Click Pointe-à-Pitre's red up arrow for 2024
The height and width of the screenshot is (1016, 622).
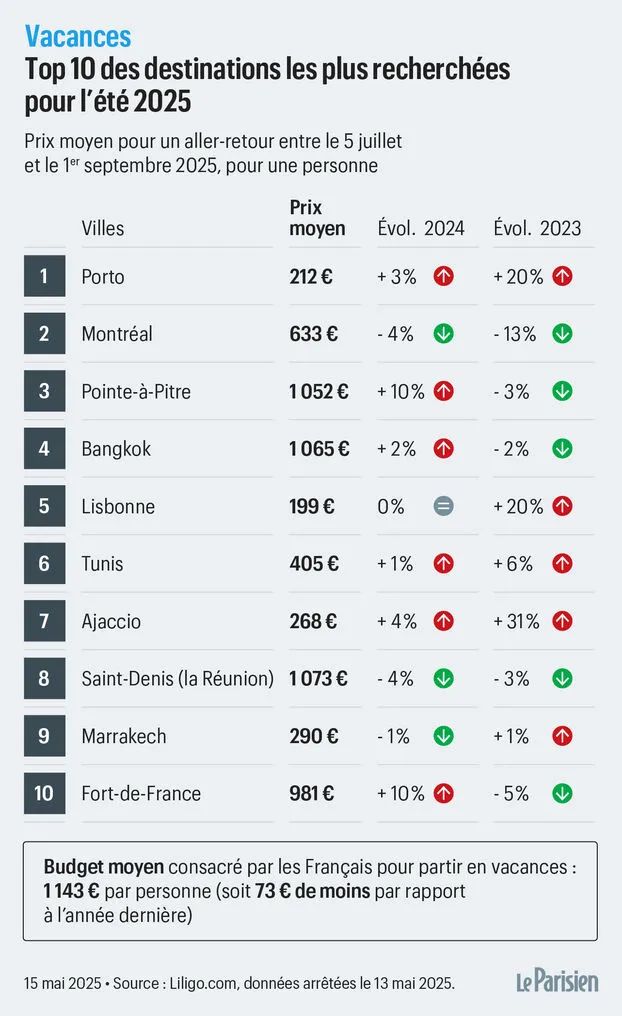pyautogui.click(x=443, y=391)
